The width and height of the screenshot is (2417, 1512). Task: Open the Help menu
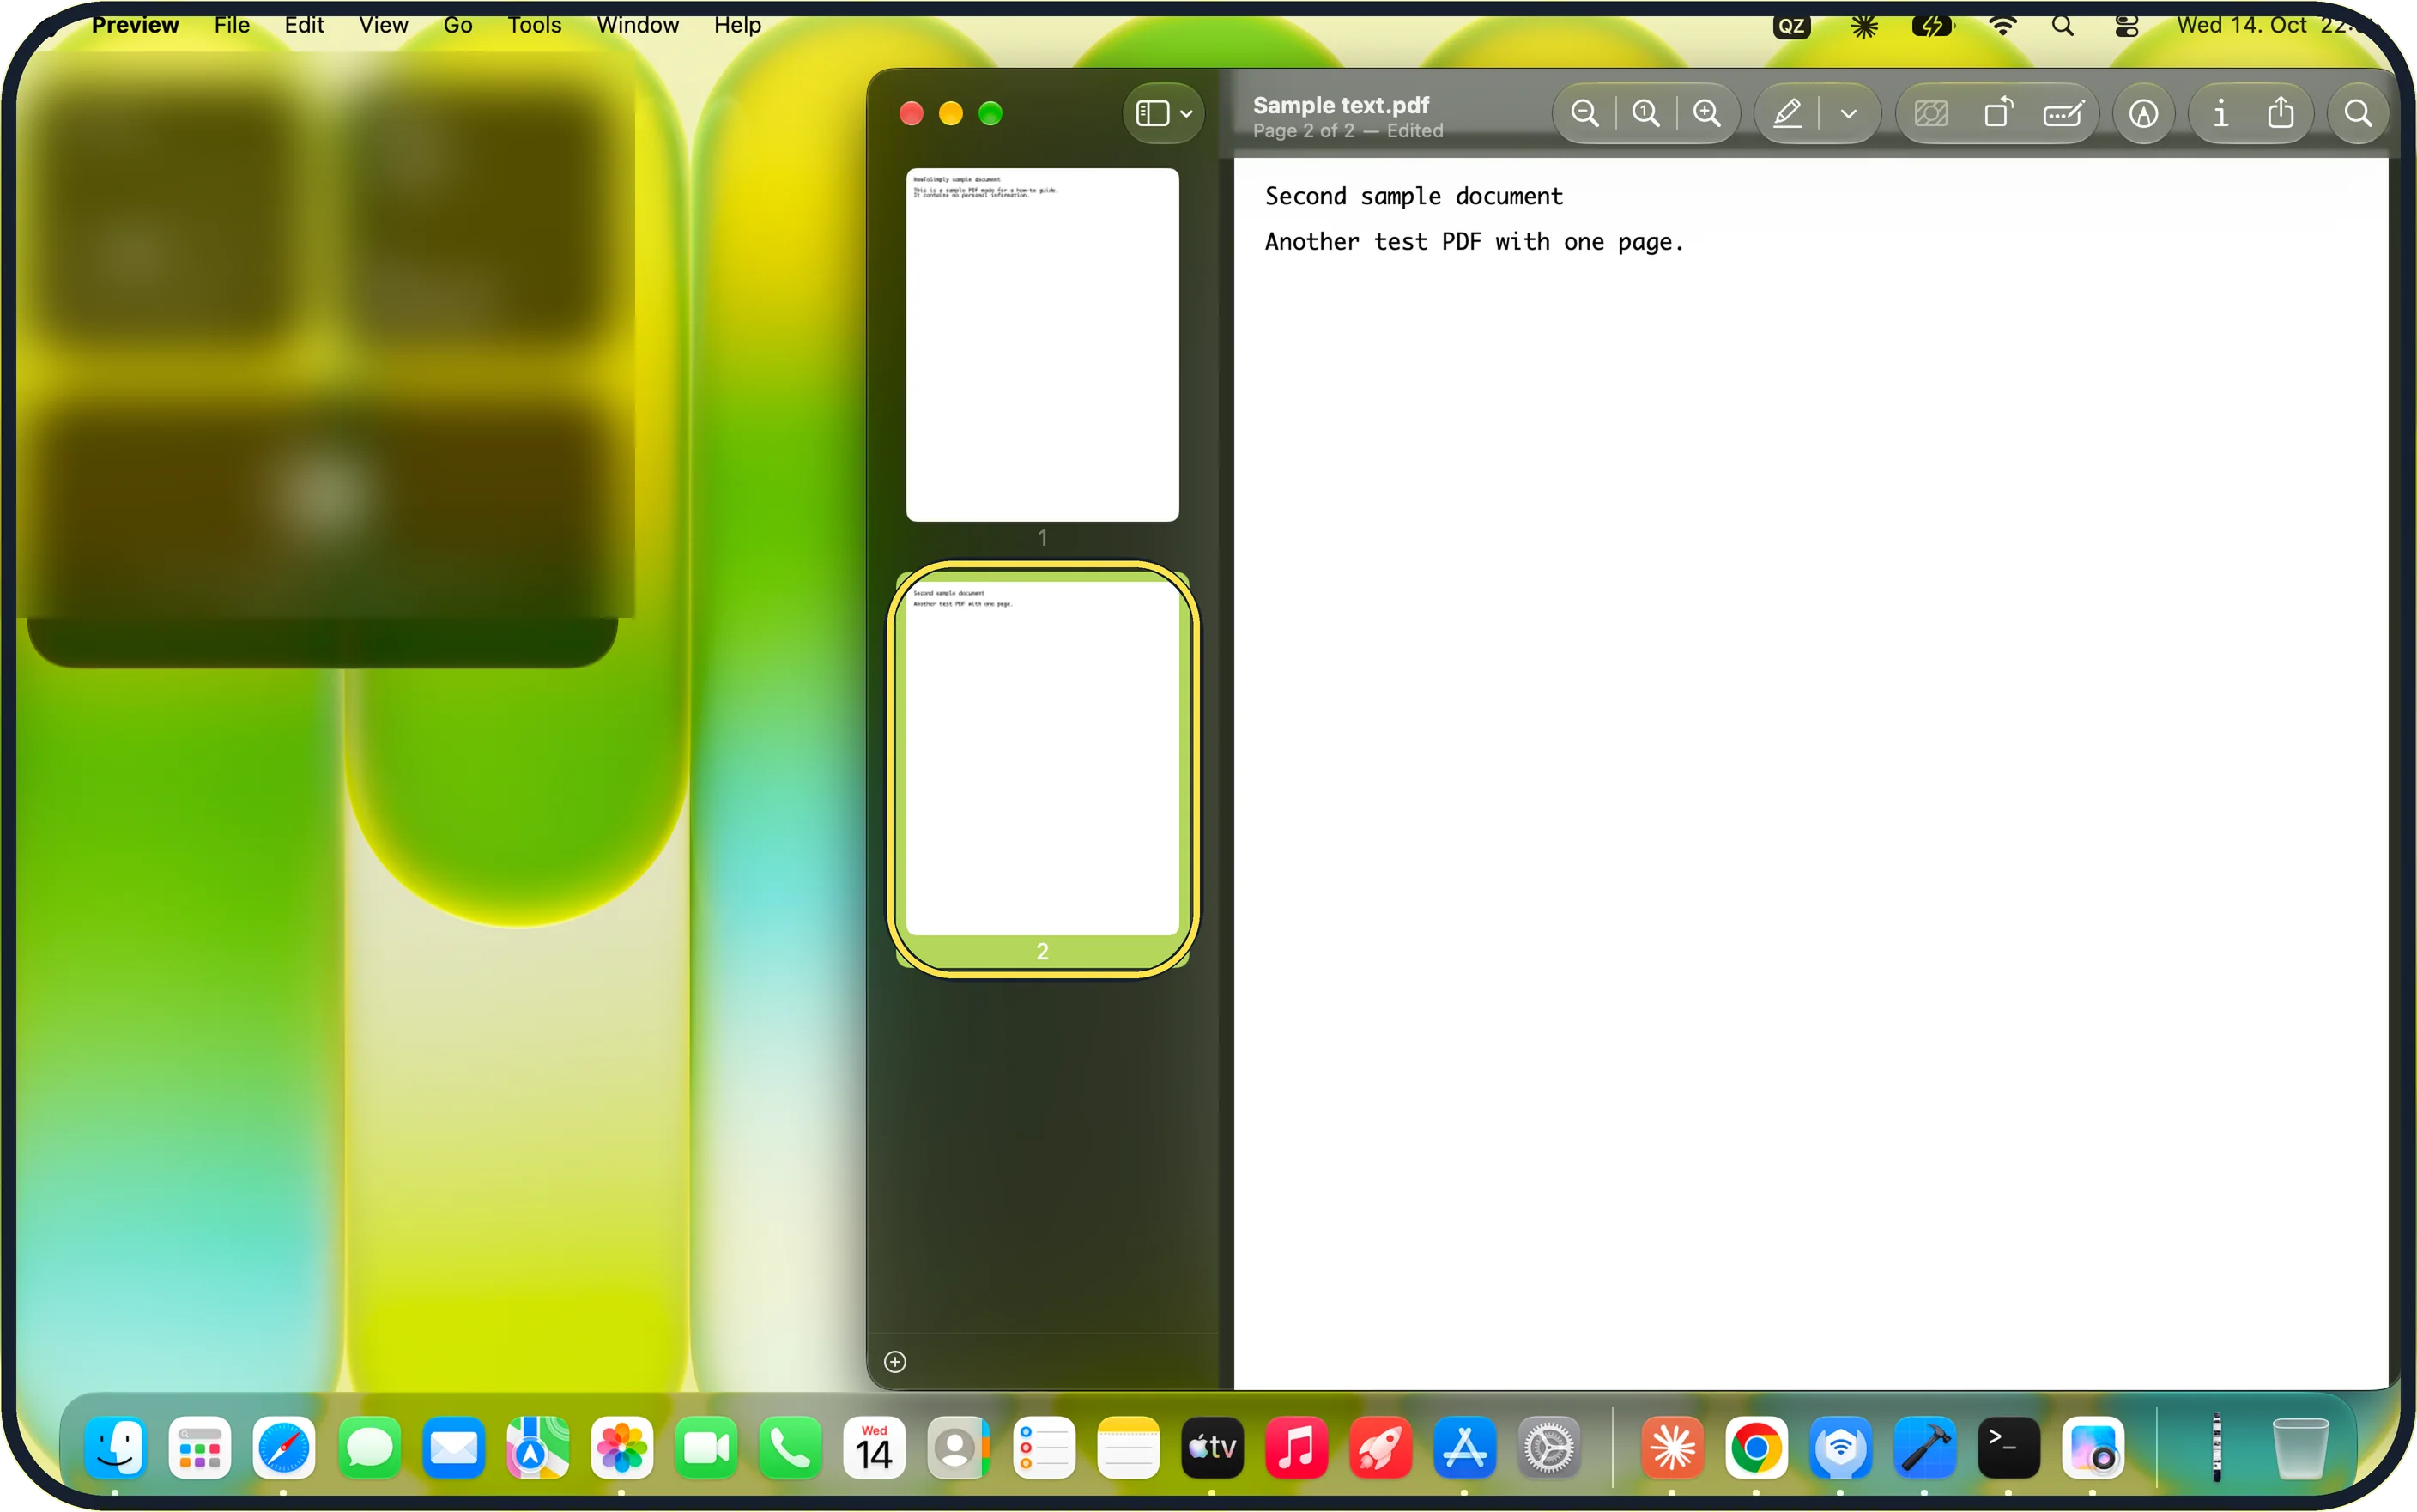click(738, 25)
